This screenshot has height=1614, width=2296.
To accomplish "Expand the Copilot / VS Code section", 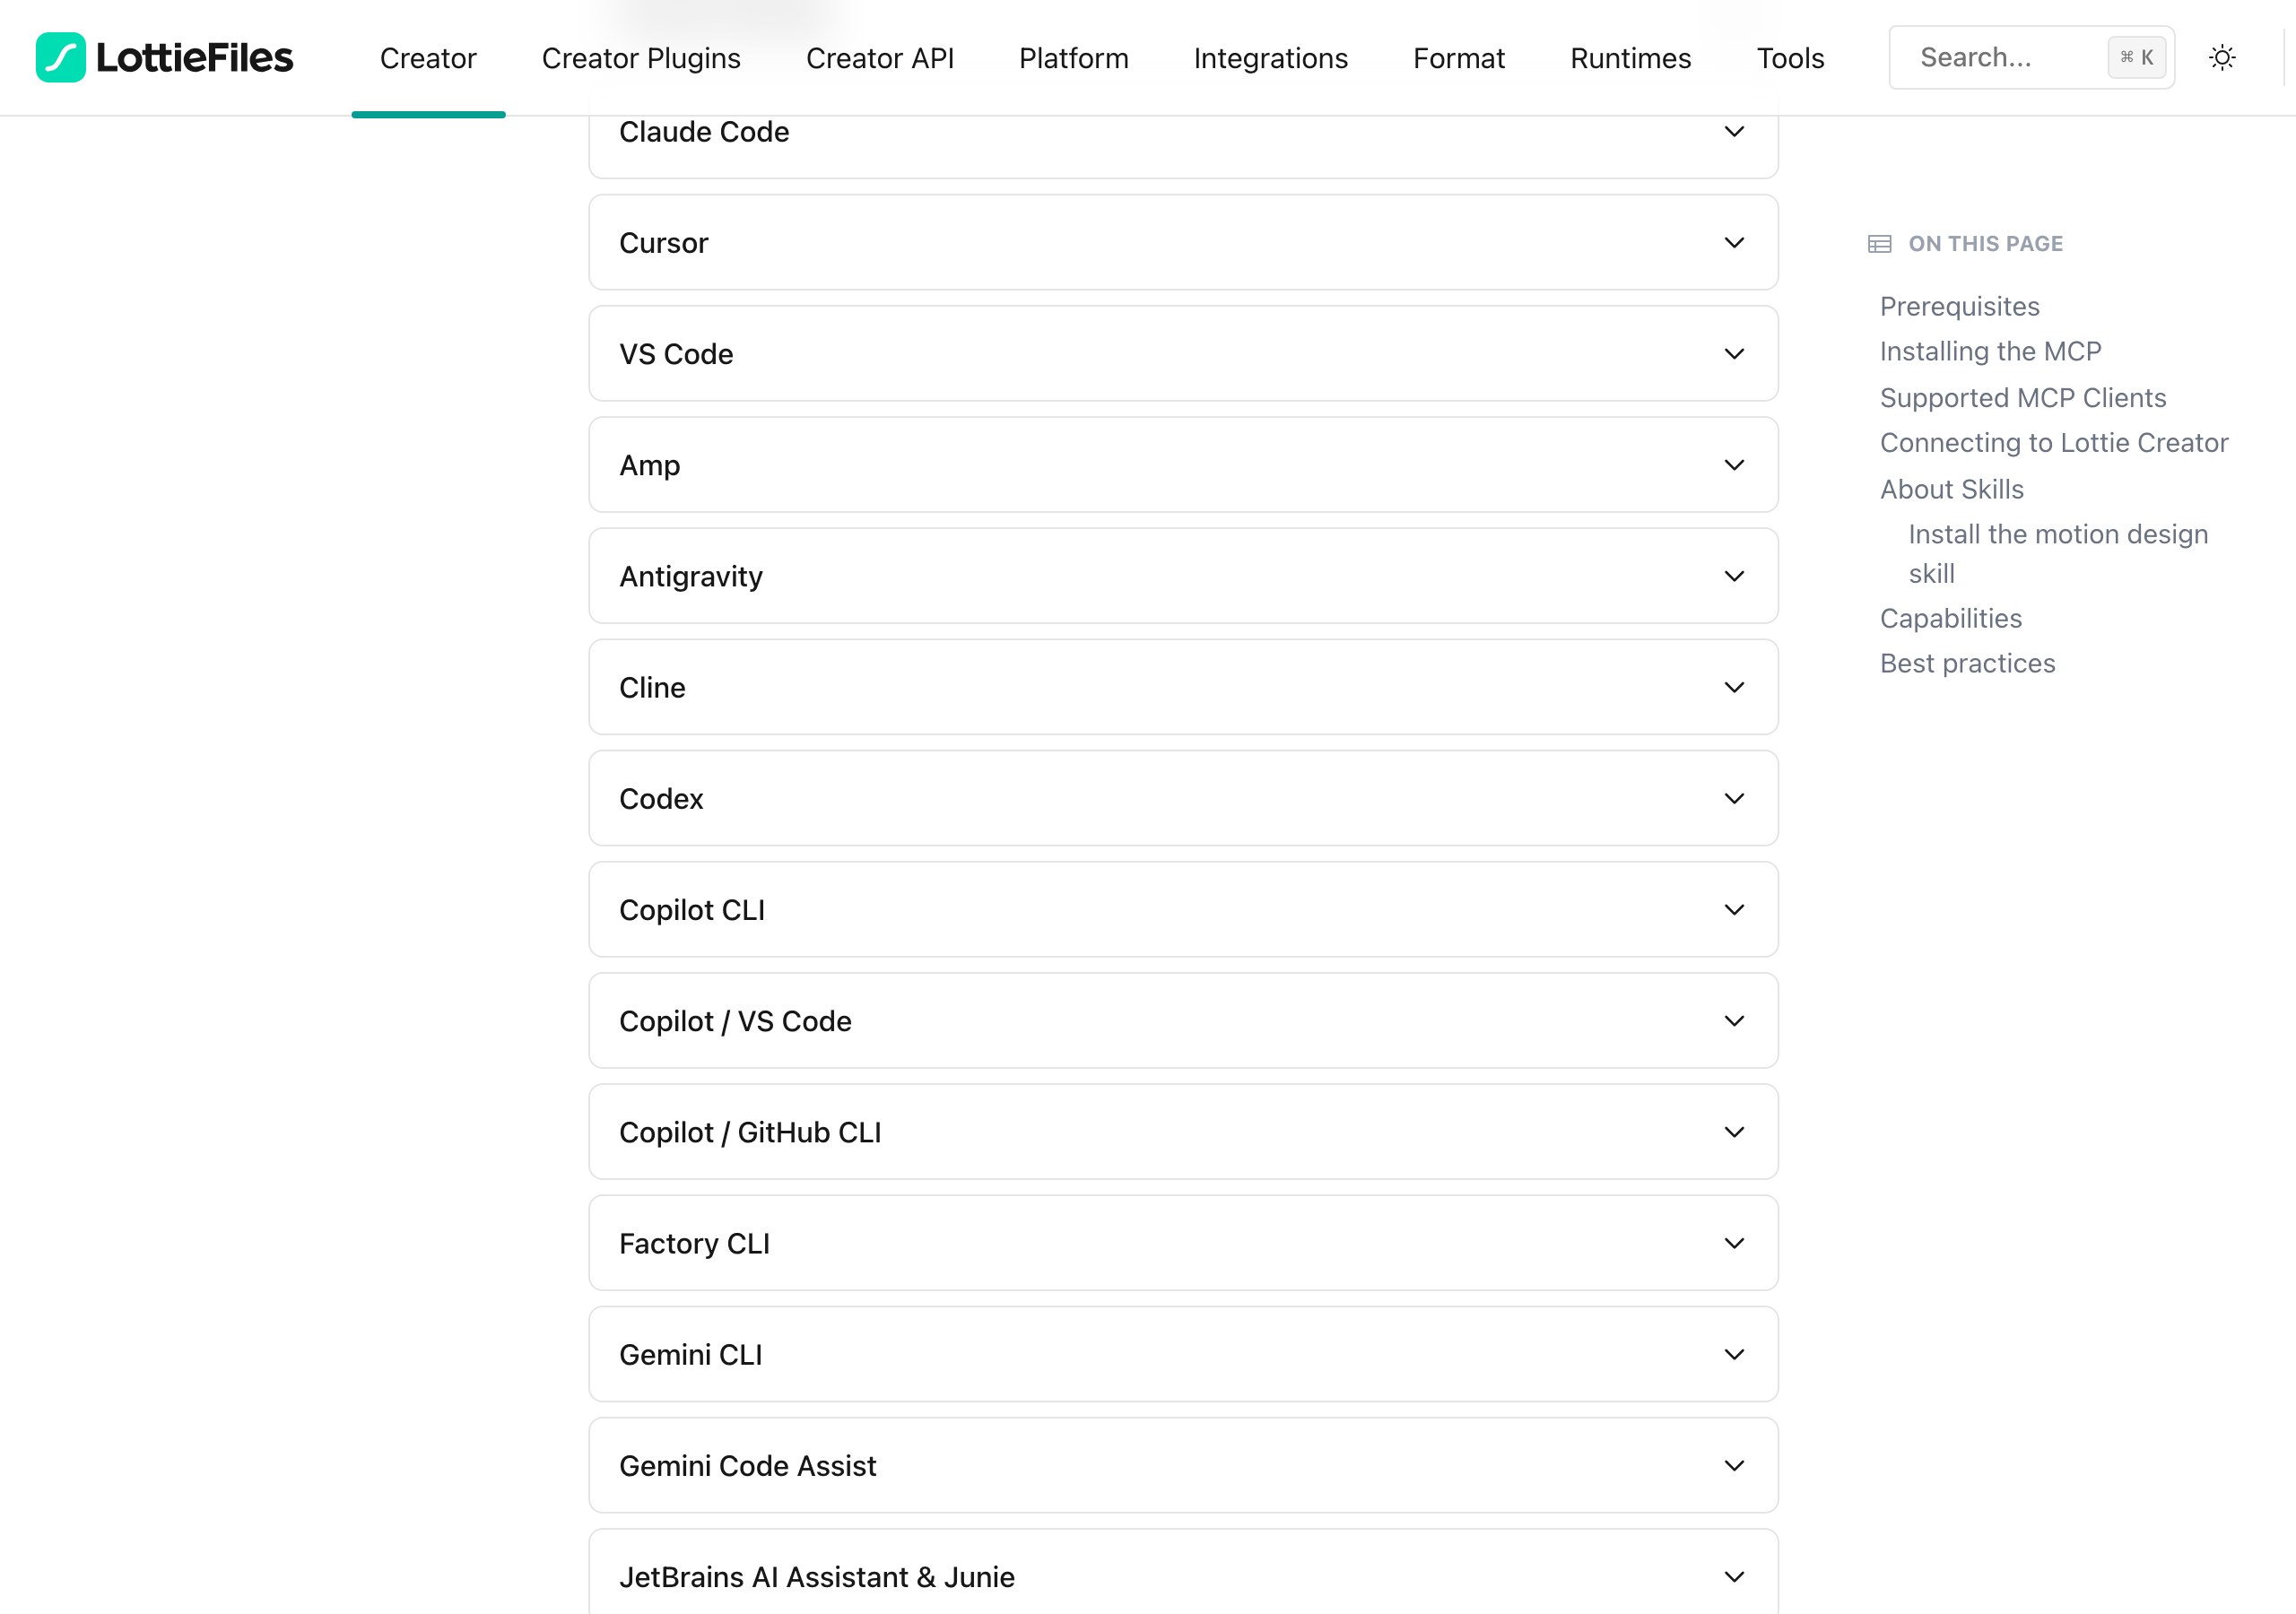I will pyautogui.click(x=1184, y=1021).
